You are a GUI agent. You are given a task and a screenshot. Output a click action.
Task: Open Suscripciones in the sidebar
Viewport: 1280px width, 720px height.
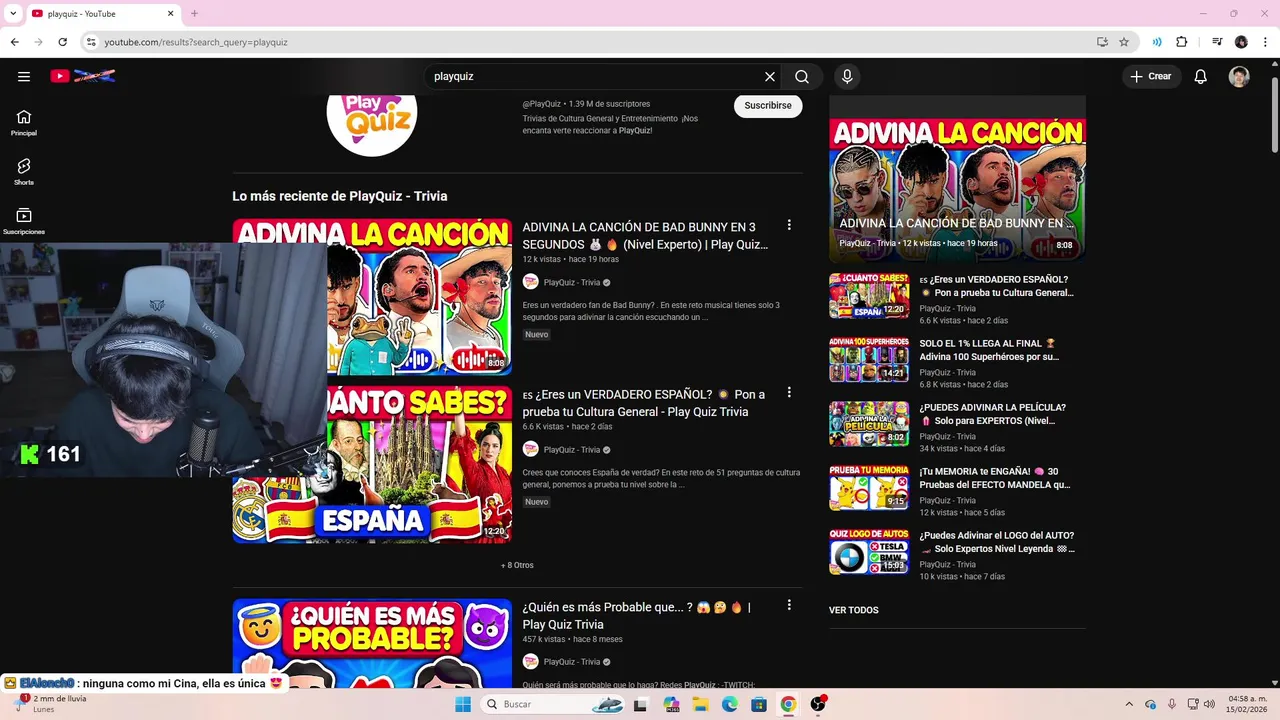[24, 220]
